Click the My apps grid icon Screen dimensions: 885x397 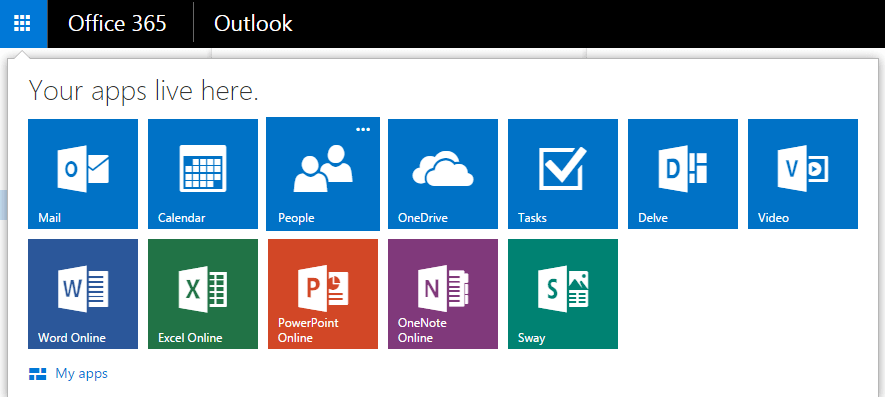click(37, 374)
